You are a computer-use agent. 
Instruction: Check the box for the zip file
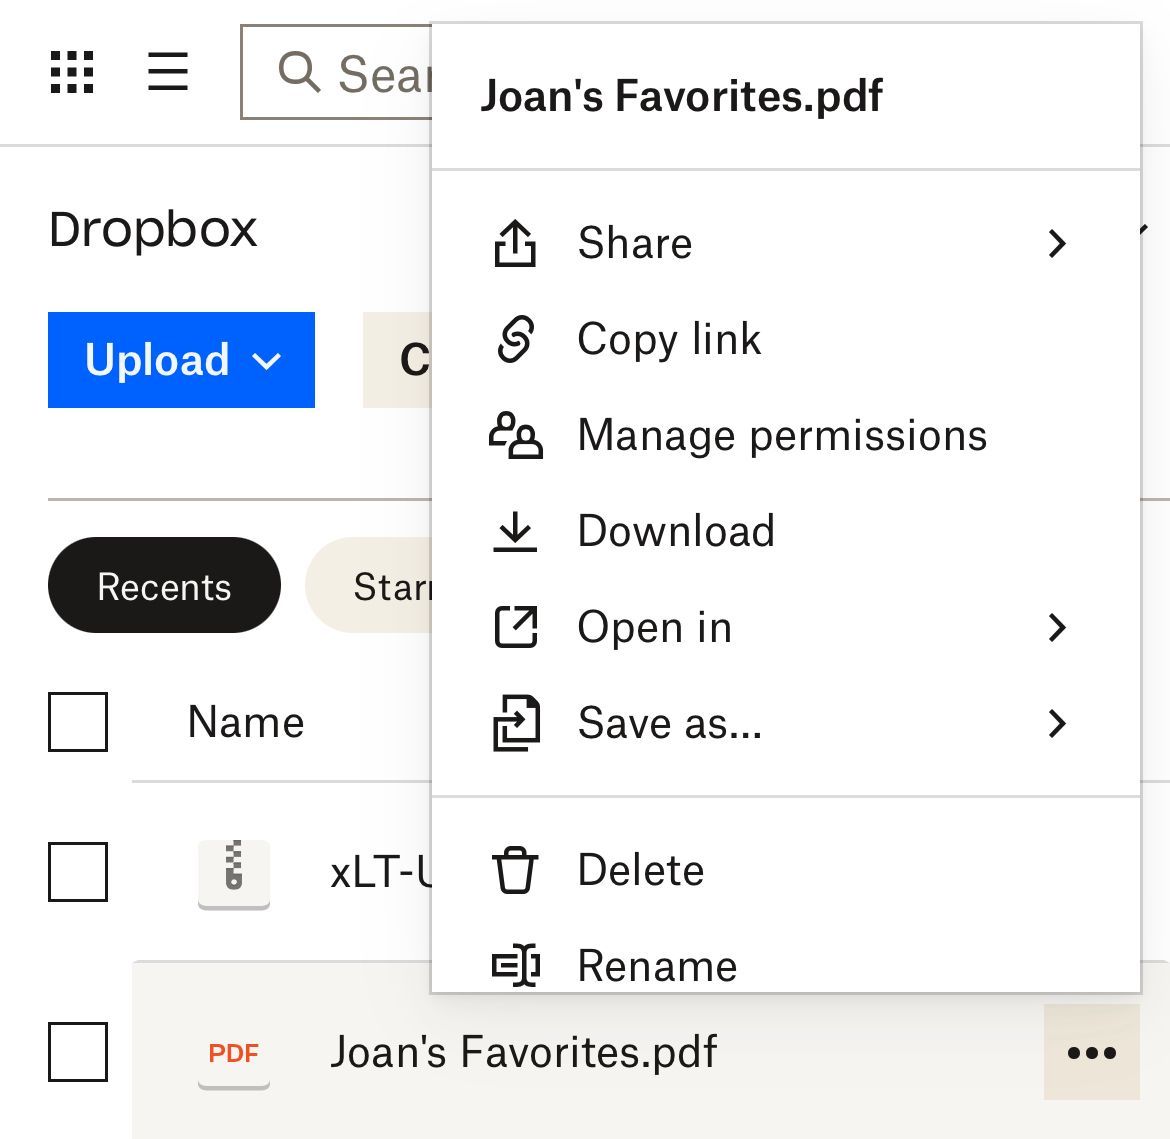pyautogui.click(x=78, y=871)
